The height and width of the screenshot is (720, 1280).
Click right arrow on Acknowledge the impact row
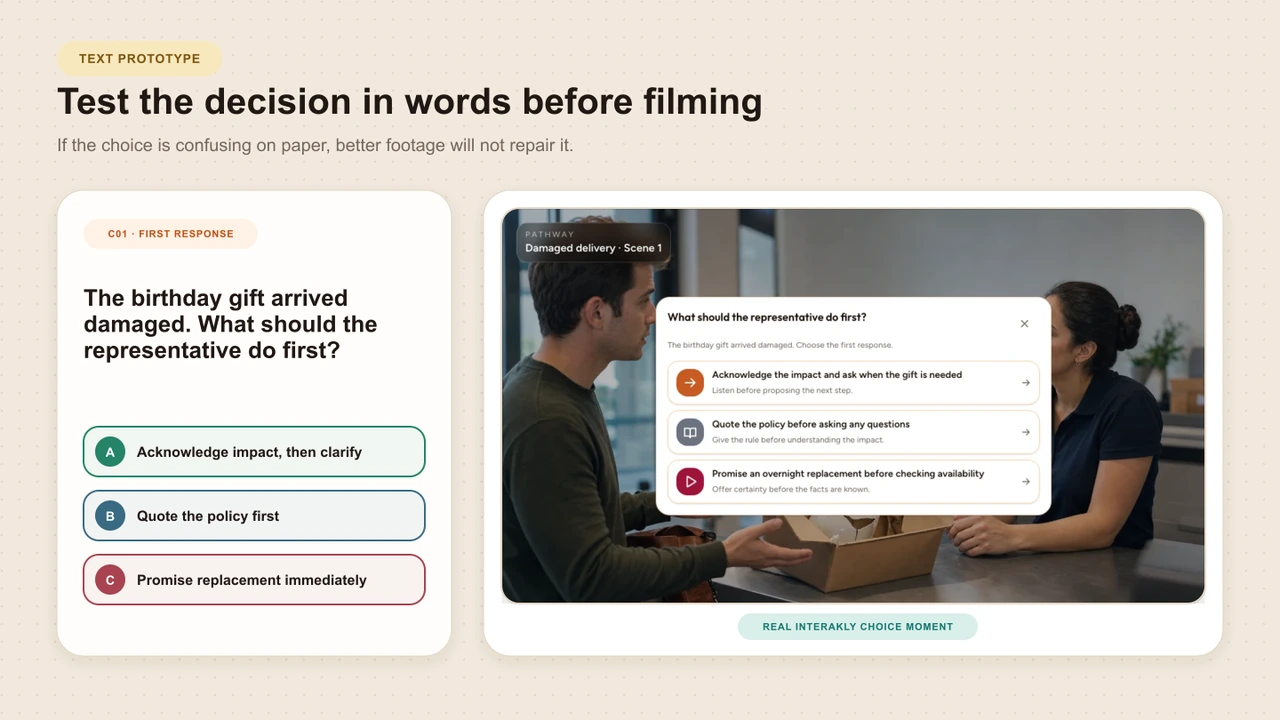(1026, 383)
